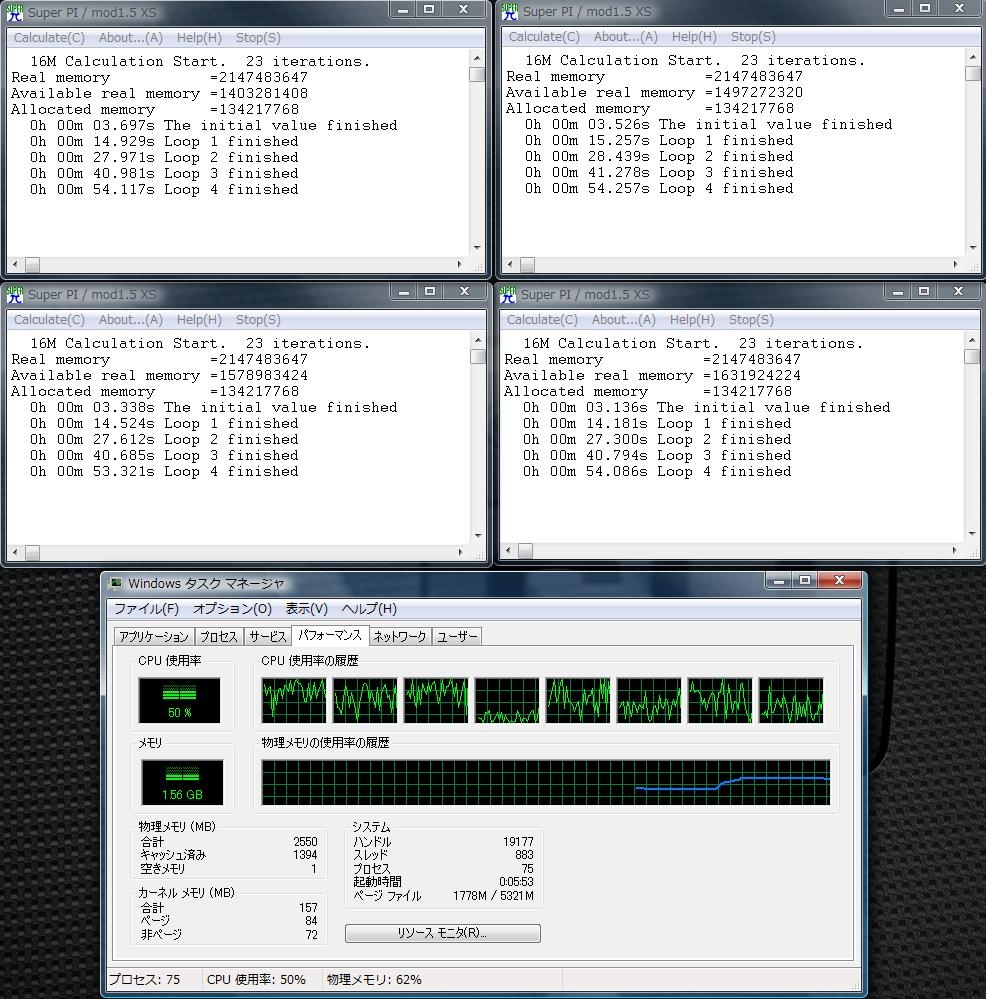The width and height of the screenshot is (986, 999).
Task: Click scroll-left arrow in bottom-right Super PI
Action: (x=508, y=550)
